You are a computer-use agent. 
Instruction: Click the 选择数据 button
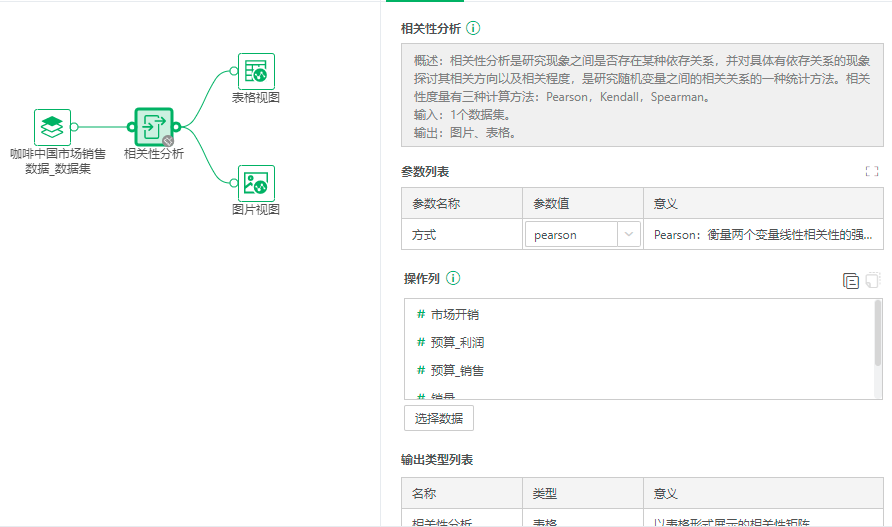[438, 418]
